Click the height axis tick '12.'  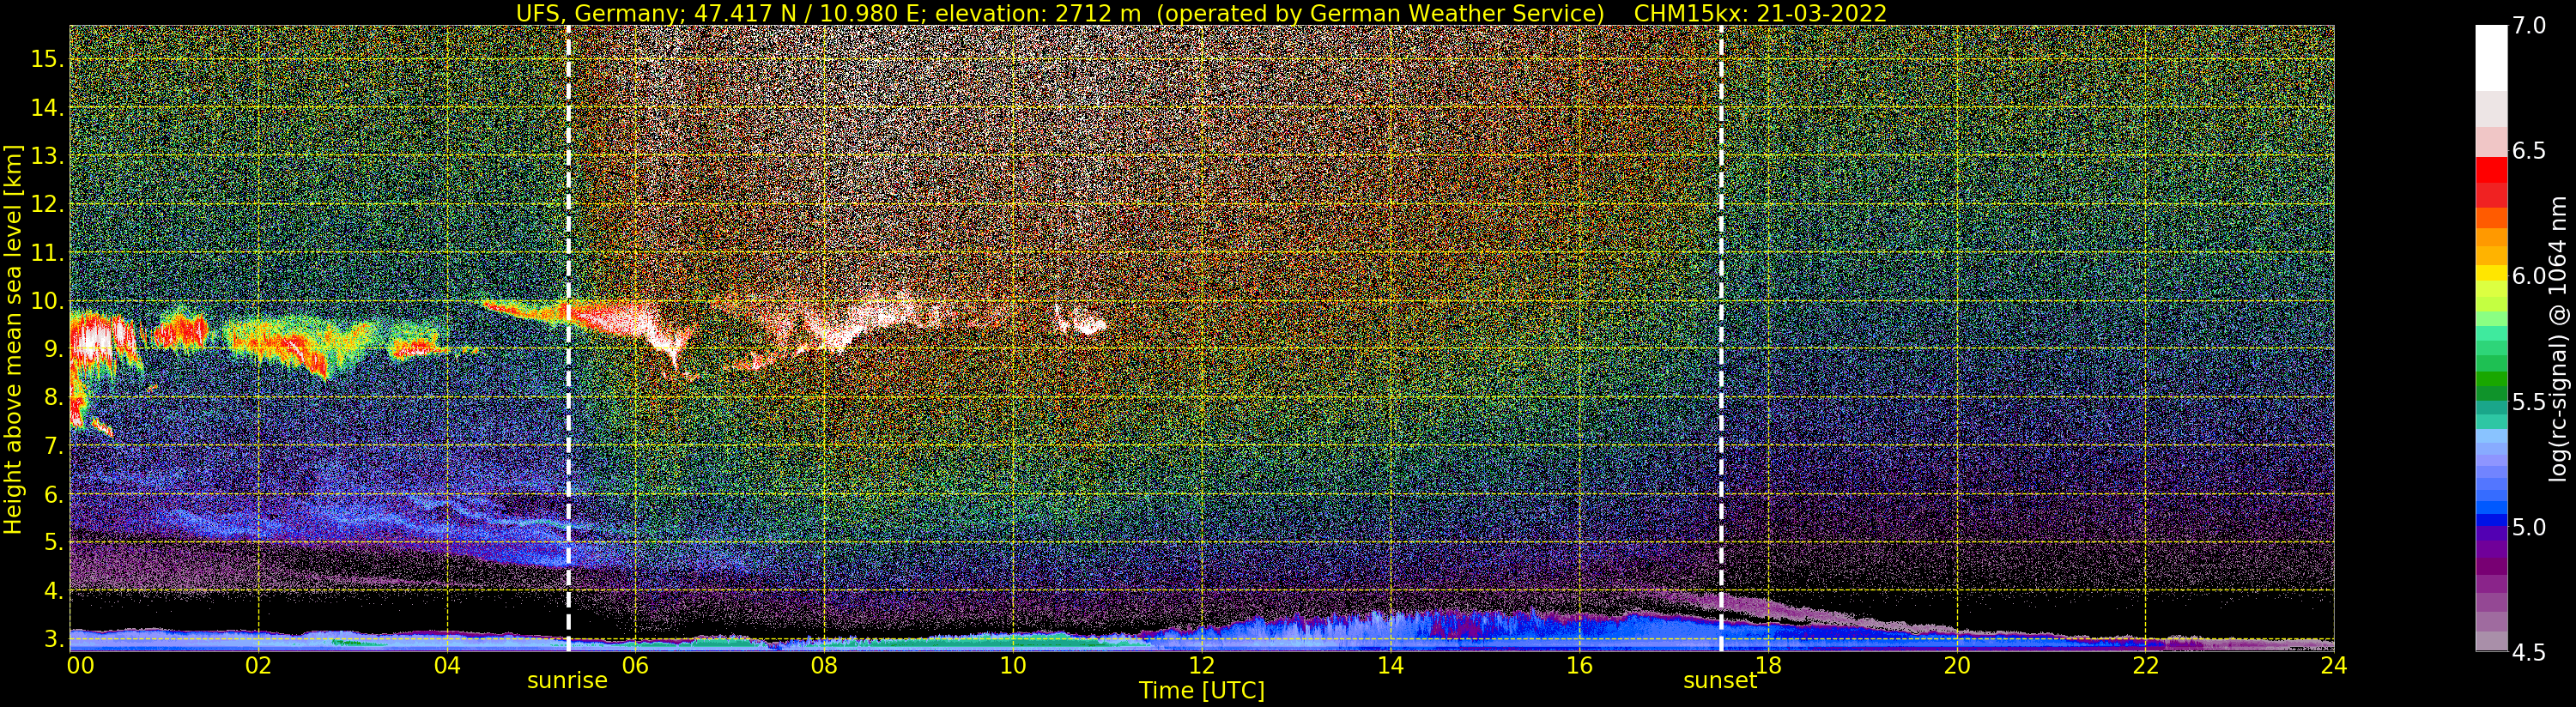pos(47,204)
